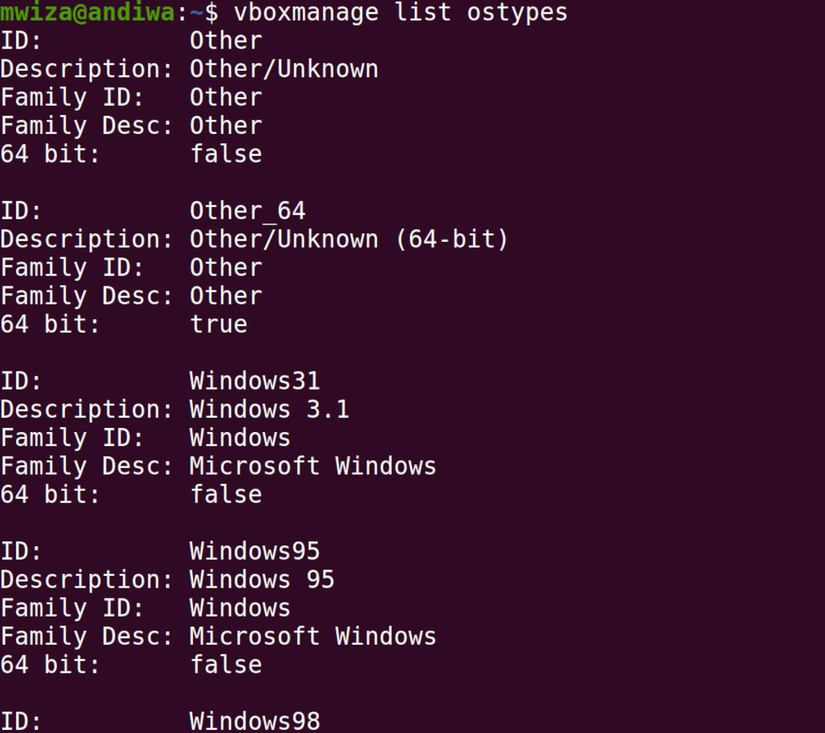
Task: Click the 'Other/Unknown' description value
Action: coord(284,69)
